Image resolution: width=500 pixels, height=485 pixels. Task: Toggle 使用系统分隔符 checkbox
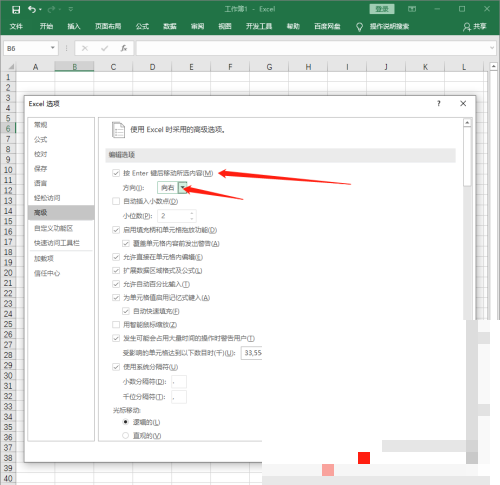116,367
